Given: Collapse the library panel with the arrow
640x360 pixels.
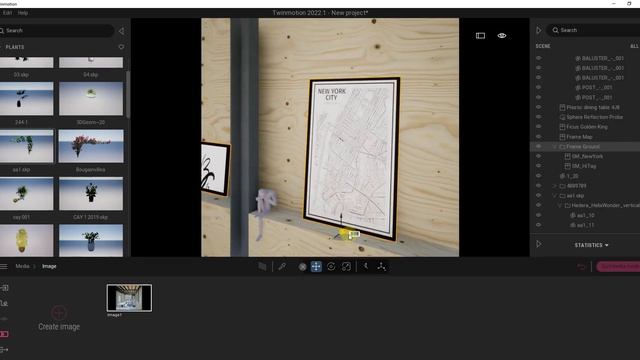Looking at the screenshot, I should tap(121, 31).
